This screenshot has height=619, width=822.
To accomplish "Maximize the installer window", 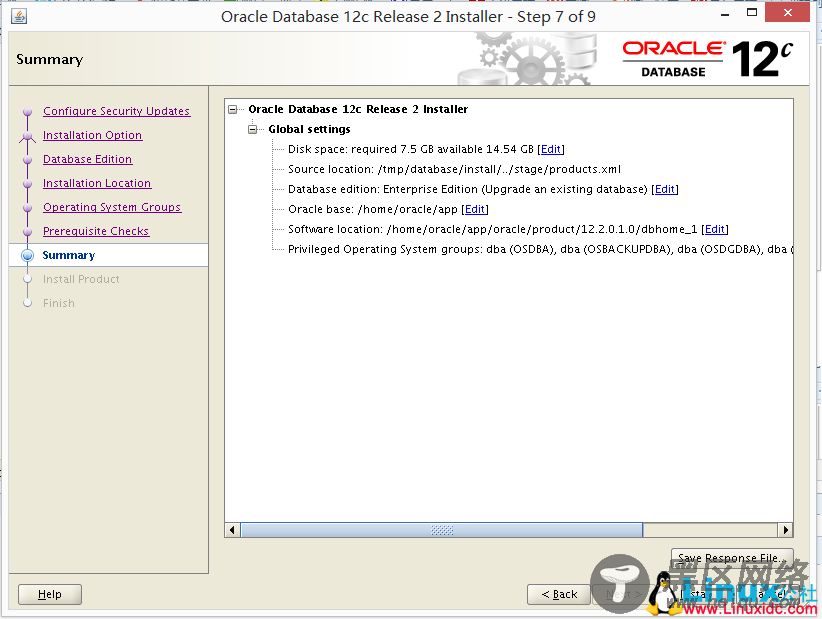I will [x=752, y=13].
